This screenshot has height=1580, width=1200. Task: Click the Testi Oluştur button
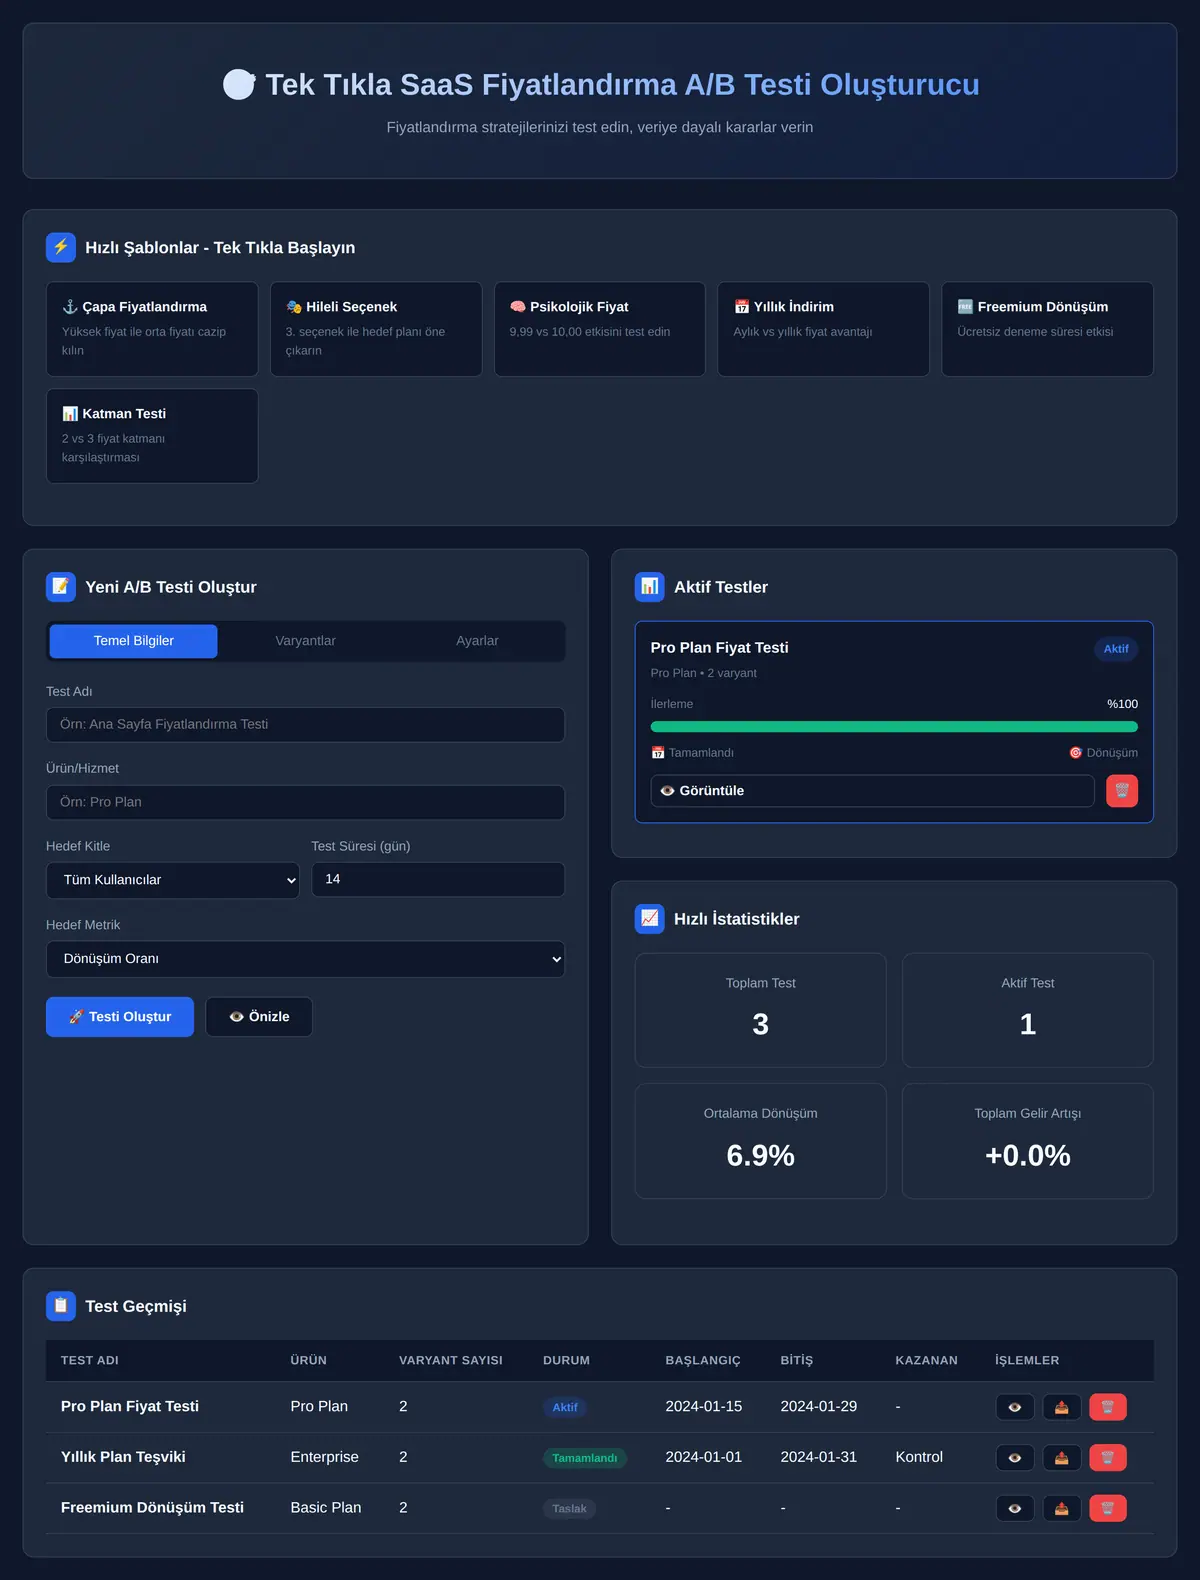[120, 1017]
